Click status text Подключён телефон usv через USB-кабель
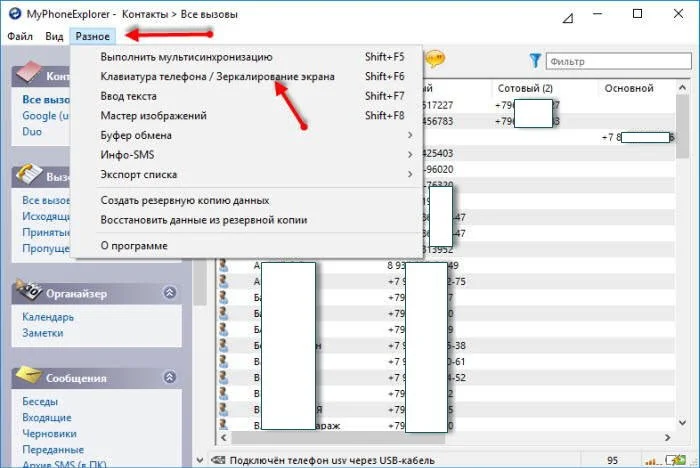 pos(332,460)
